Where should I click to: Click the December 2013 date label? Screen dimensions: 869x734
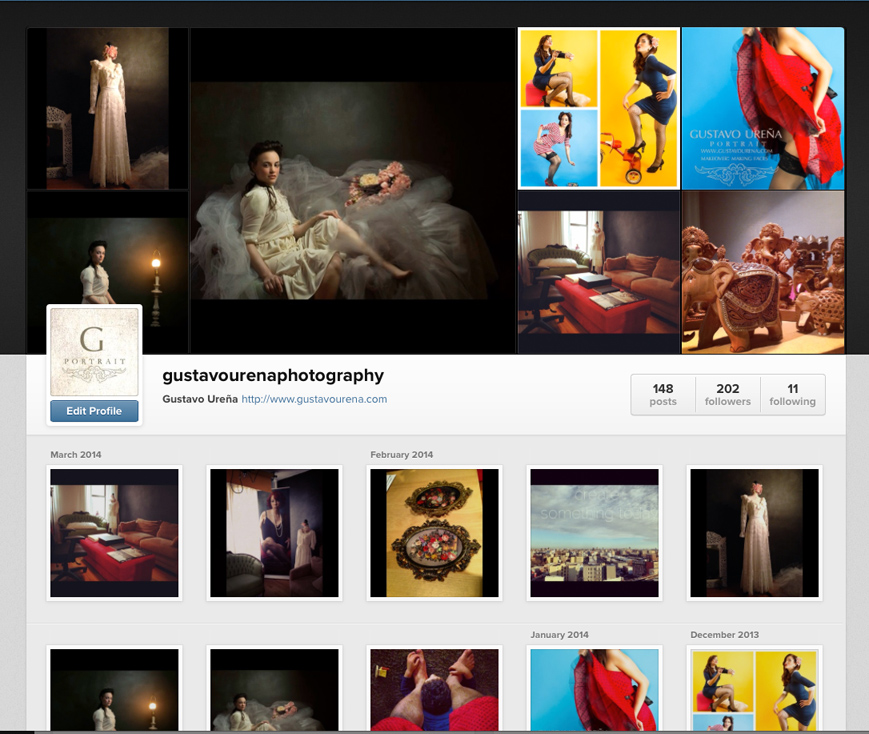coord(724,635)
